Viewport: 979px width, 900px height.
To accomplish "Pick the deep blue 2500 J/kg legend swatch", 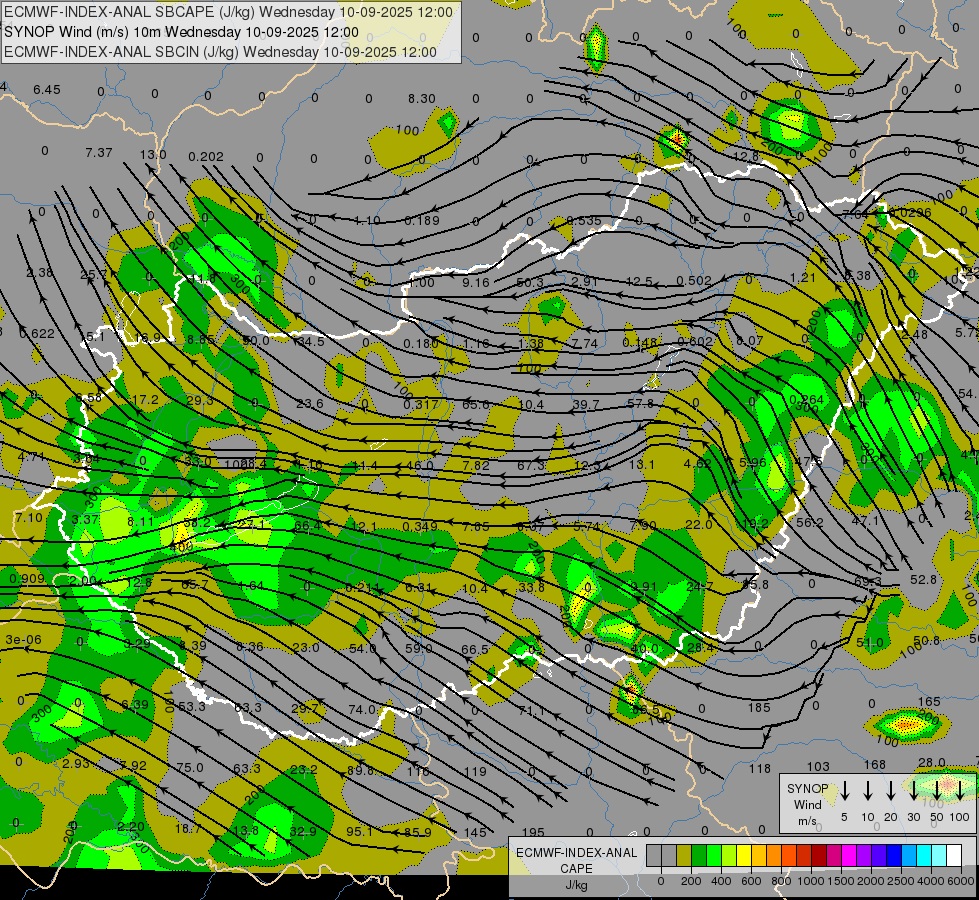I will coord(893,856).
